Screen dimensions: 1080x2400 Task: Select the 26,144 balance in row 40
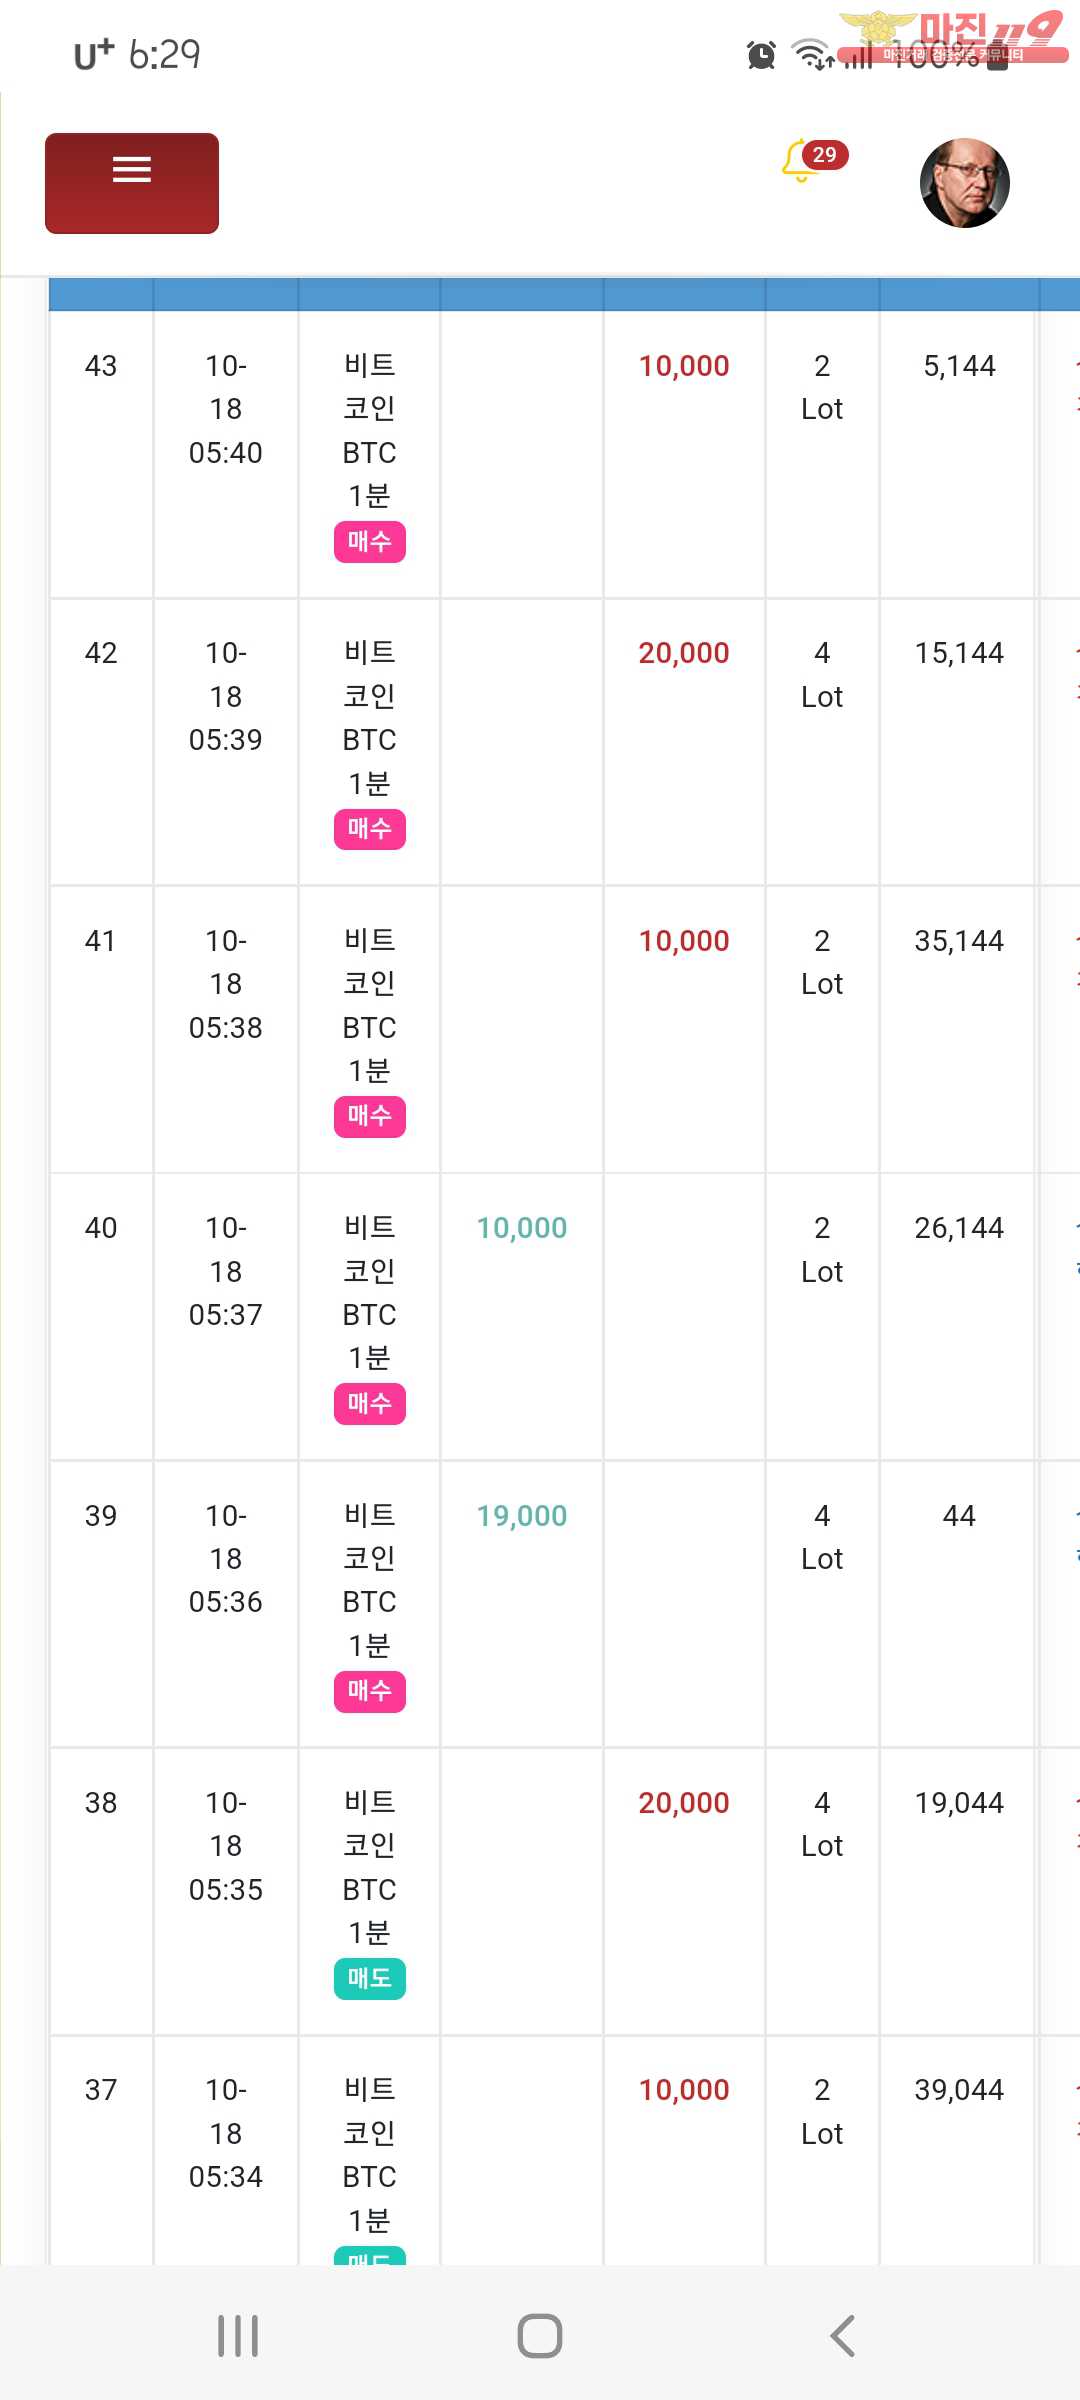click(959, 1228)
